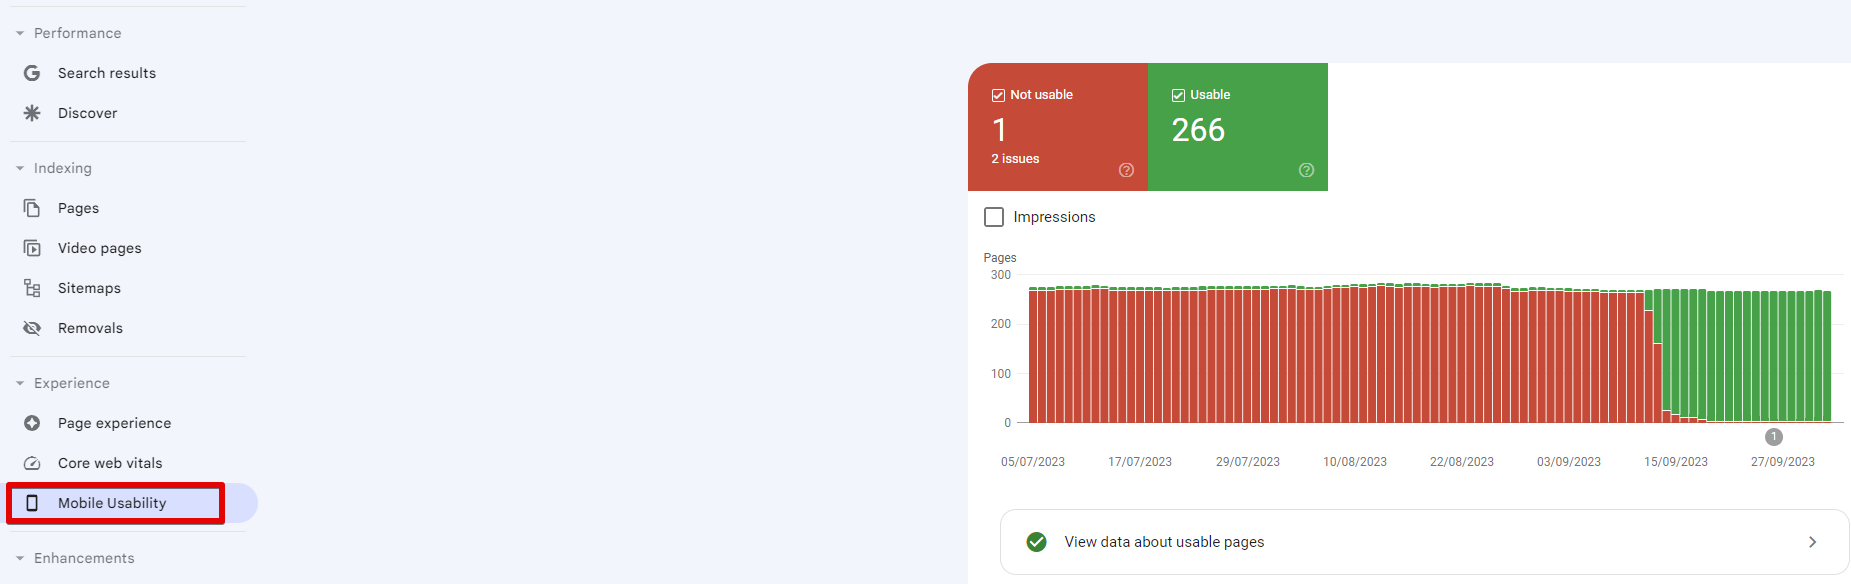This screenshot has height=584, width=1851.
Task: Enable the Impressions checkbox
Action: click(994, 217)
